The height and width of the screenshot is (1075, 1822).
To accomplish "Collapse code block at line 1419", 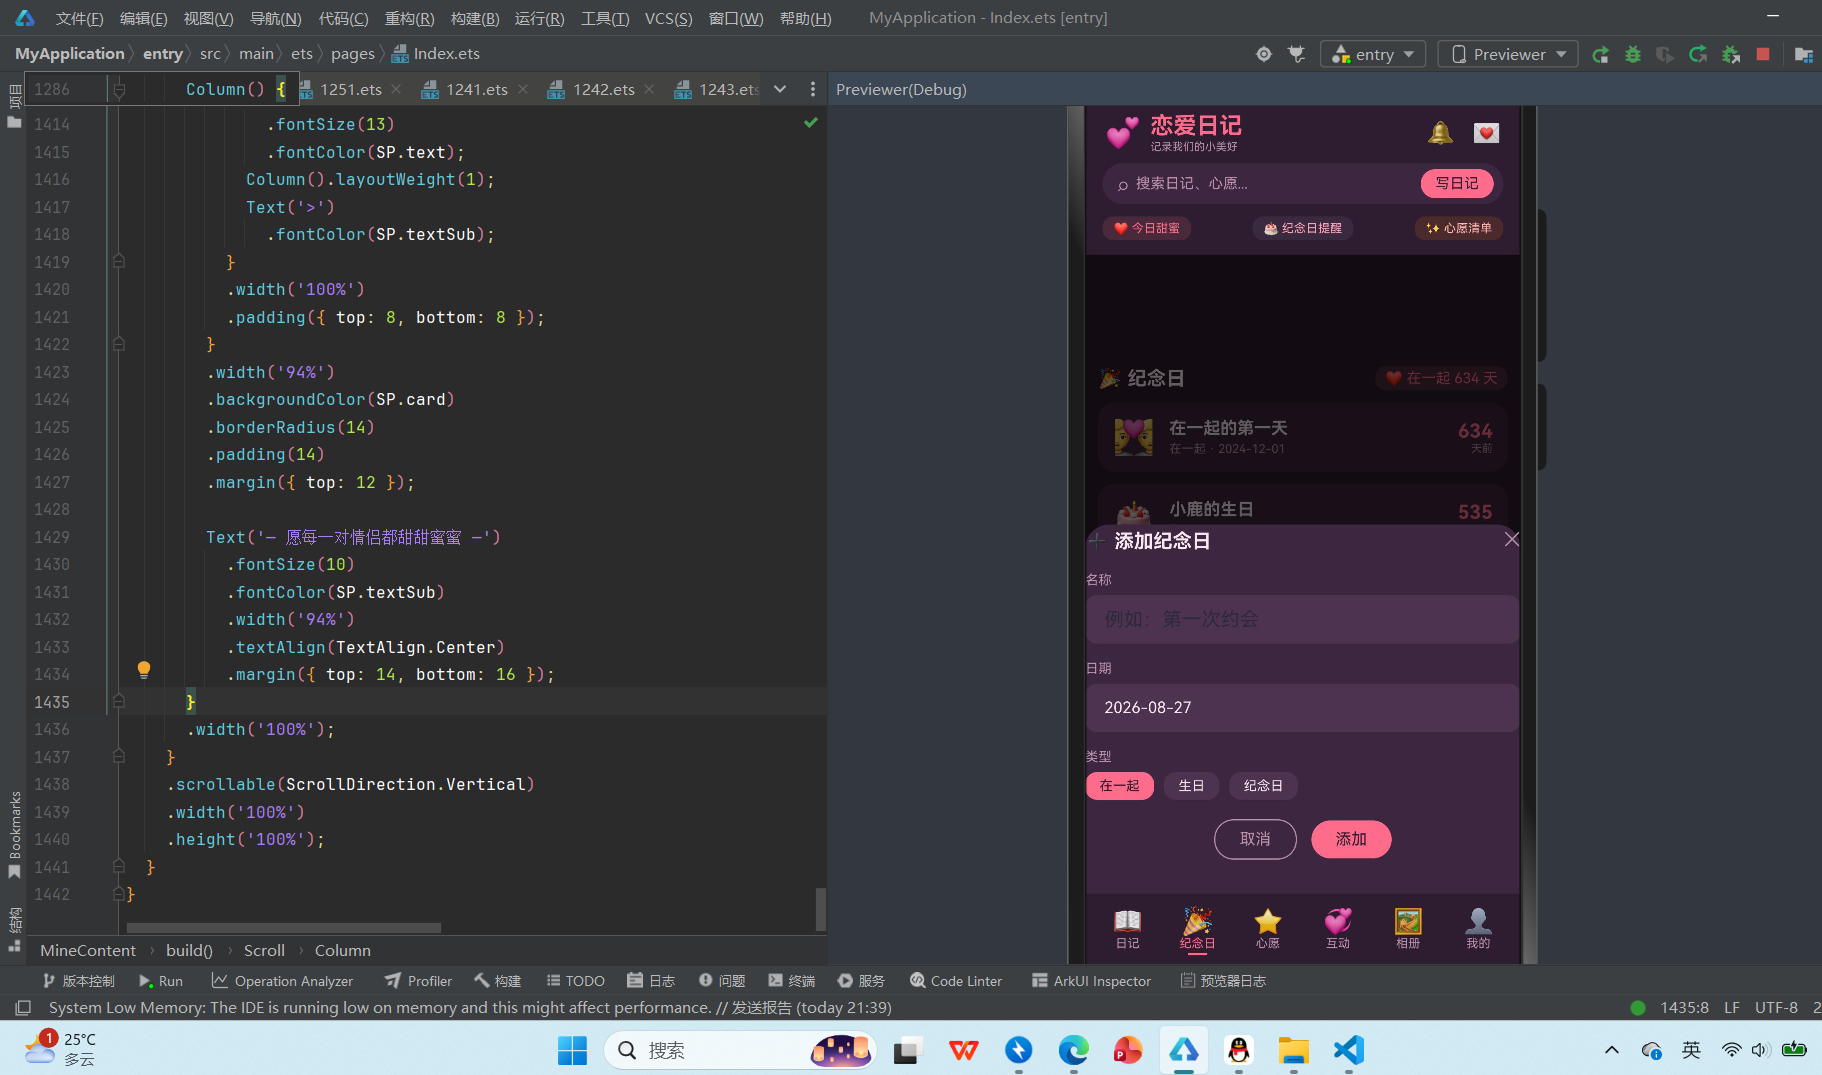I will (x=118, y=262).
